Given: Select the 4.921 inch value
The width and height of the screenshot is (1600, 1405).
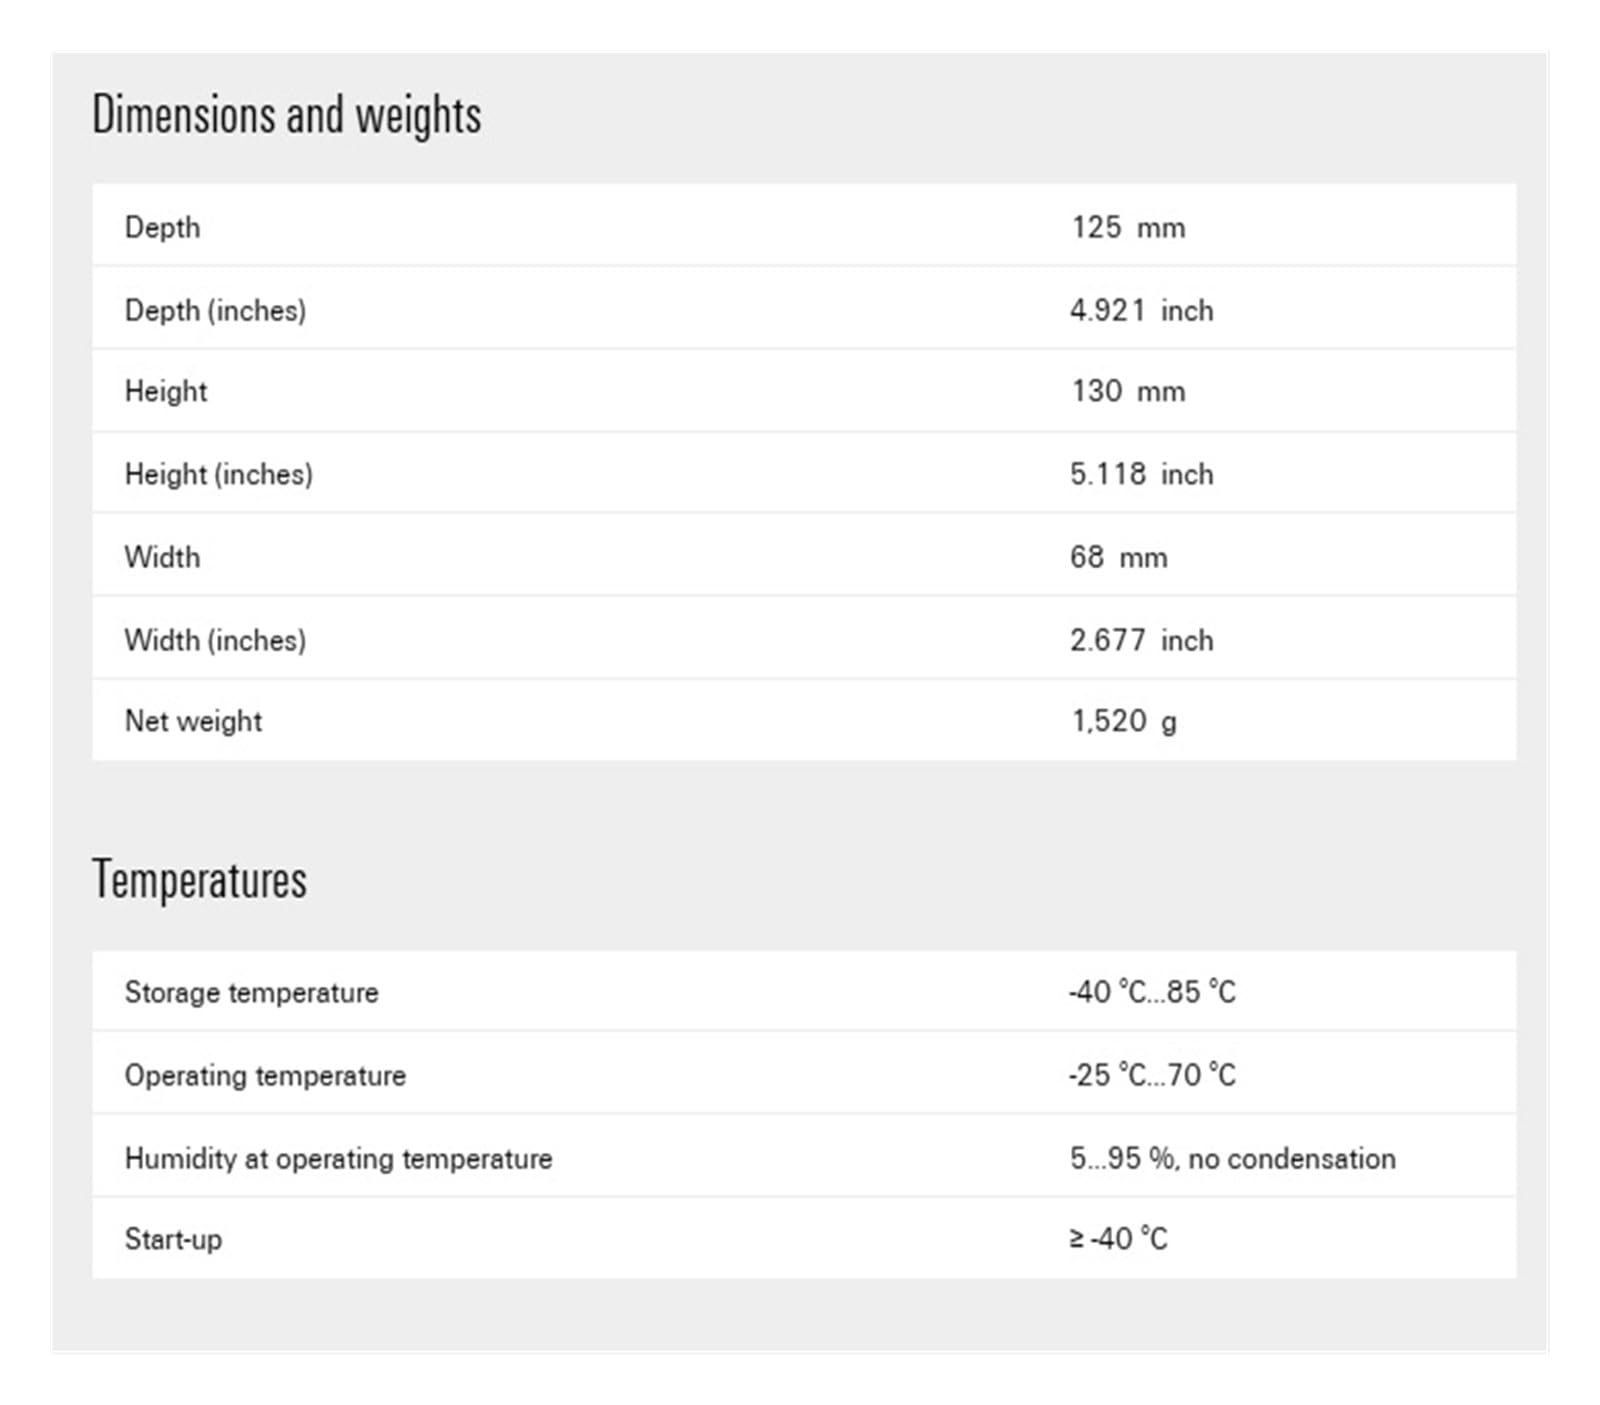Looking at the screenshot, I should [1141, 311].
